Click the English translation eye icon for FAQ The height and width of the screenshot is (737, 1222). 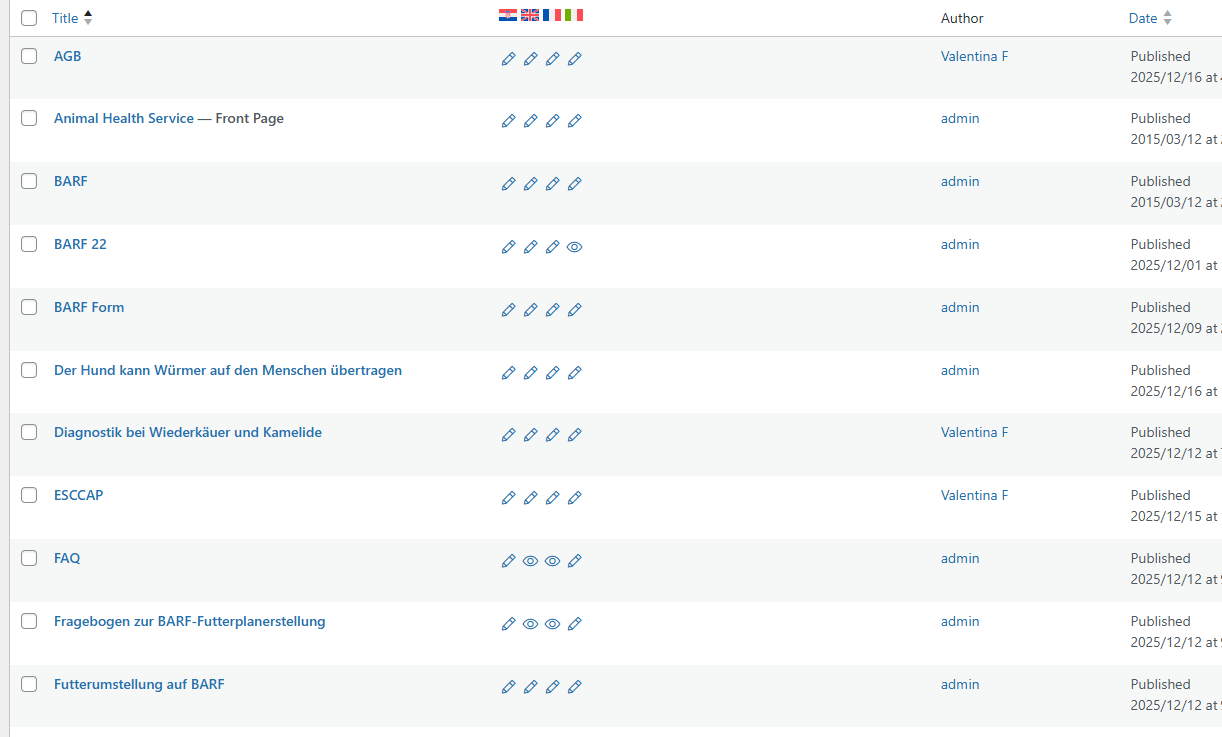coord(530,561)
